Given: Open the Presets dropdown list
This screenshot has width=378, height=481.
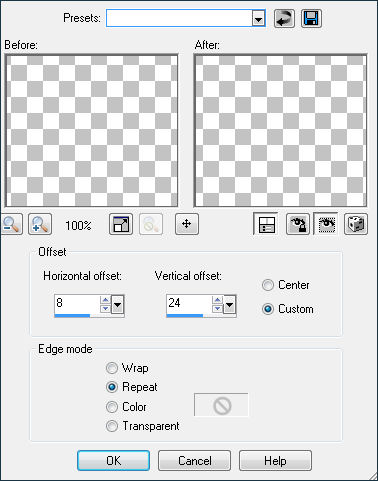Looking at the screenshot, I should tap(258, 18).
